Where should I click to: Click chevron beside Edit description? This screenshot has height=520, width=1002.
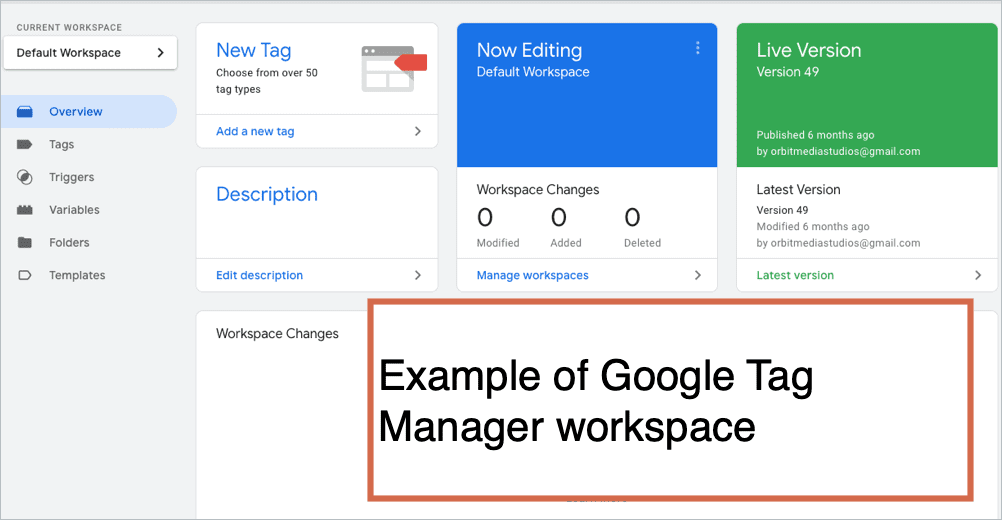tap(418, 275)
